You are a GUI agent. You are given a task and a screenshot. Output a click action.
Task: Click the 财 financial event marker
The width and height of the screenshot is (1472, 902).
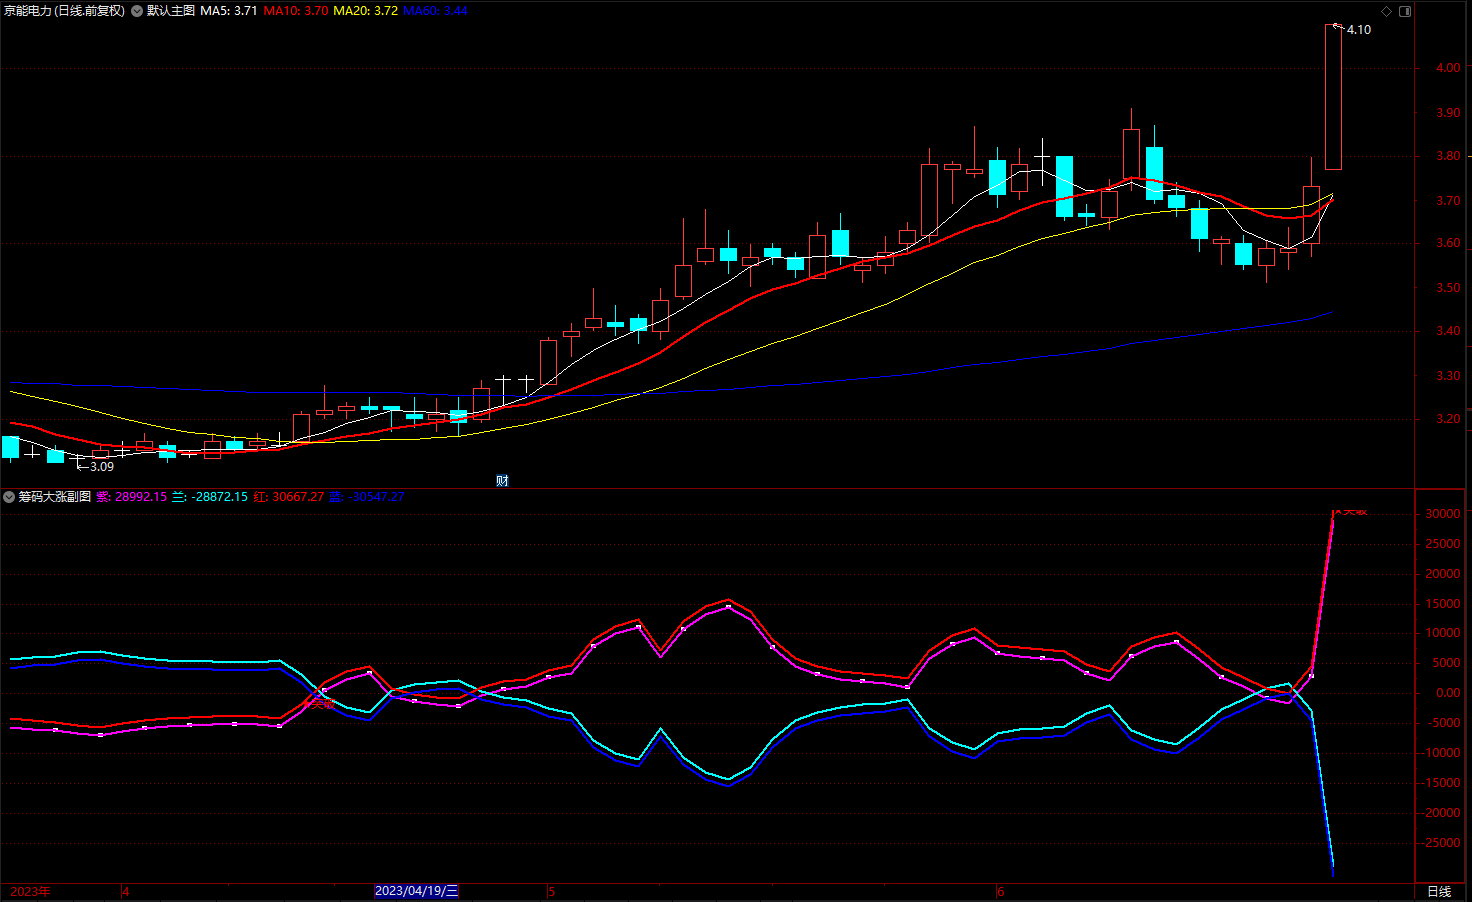coord(502,480)
